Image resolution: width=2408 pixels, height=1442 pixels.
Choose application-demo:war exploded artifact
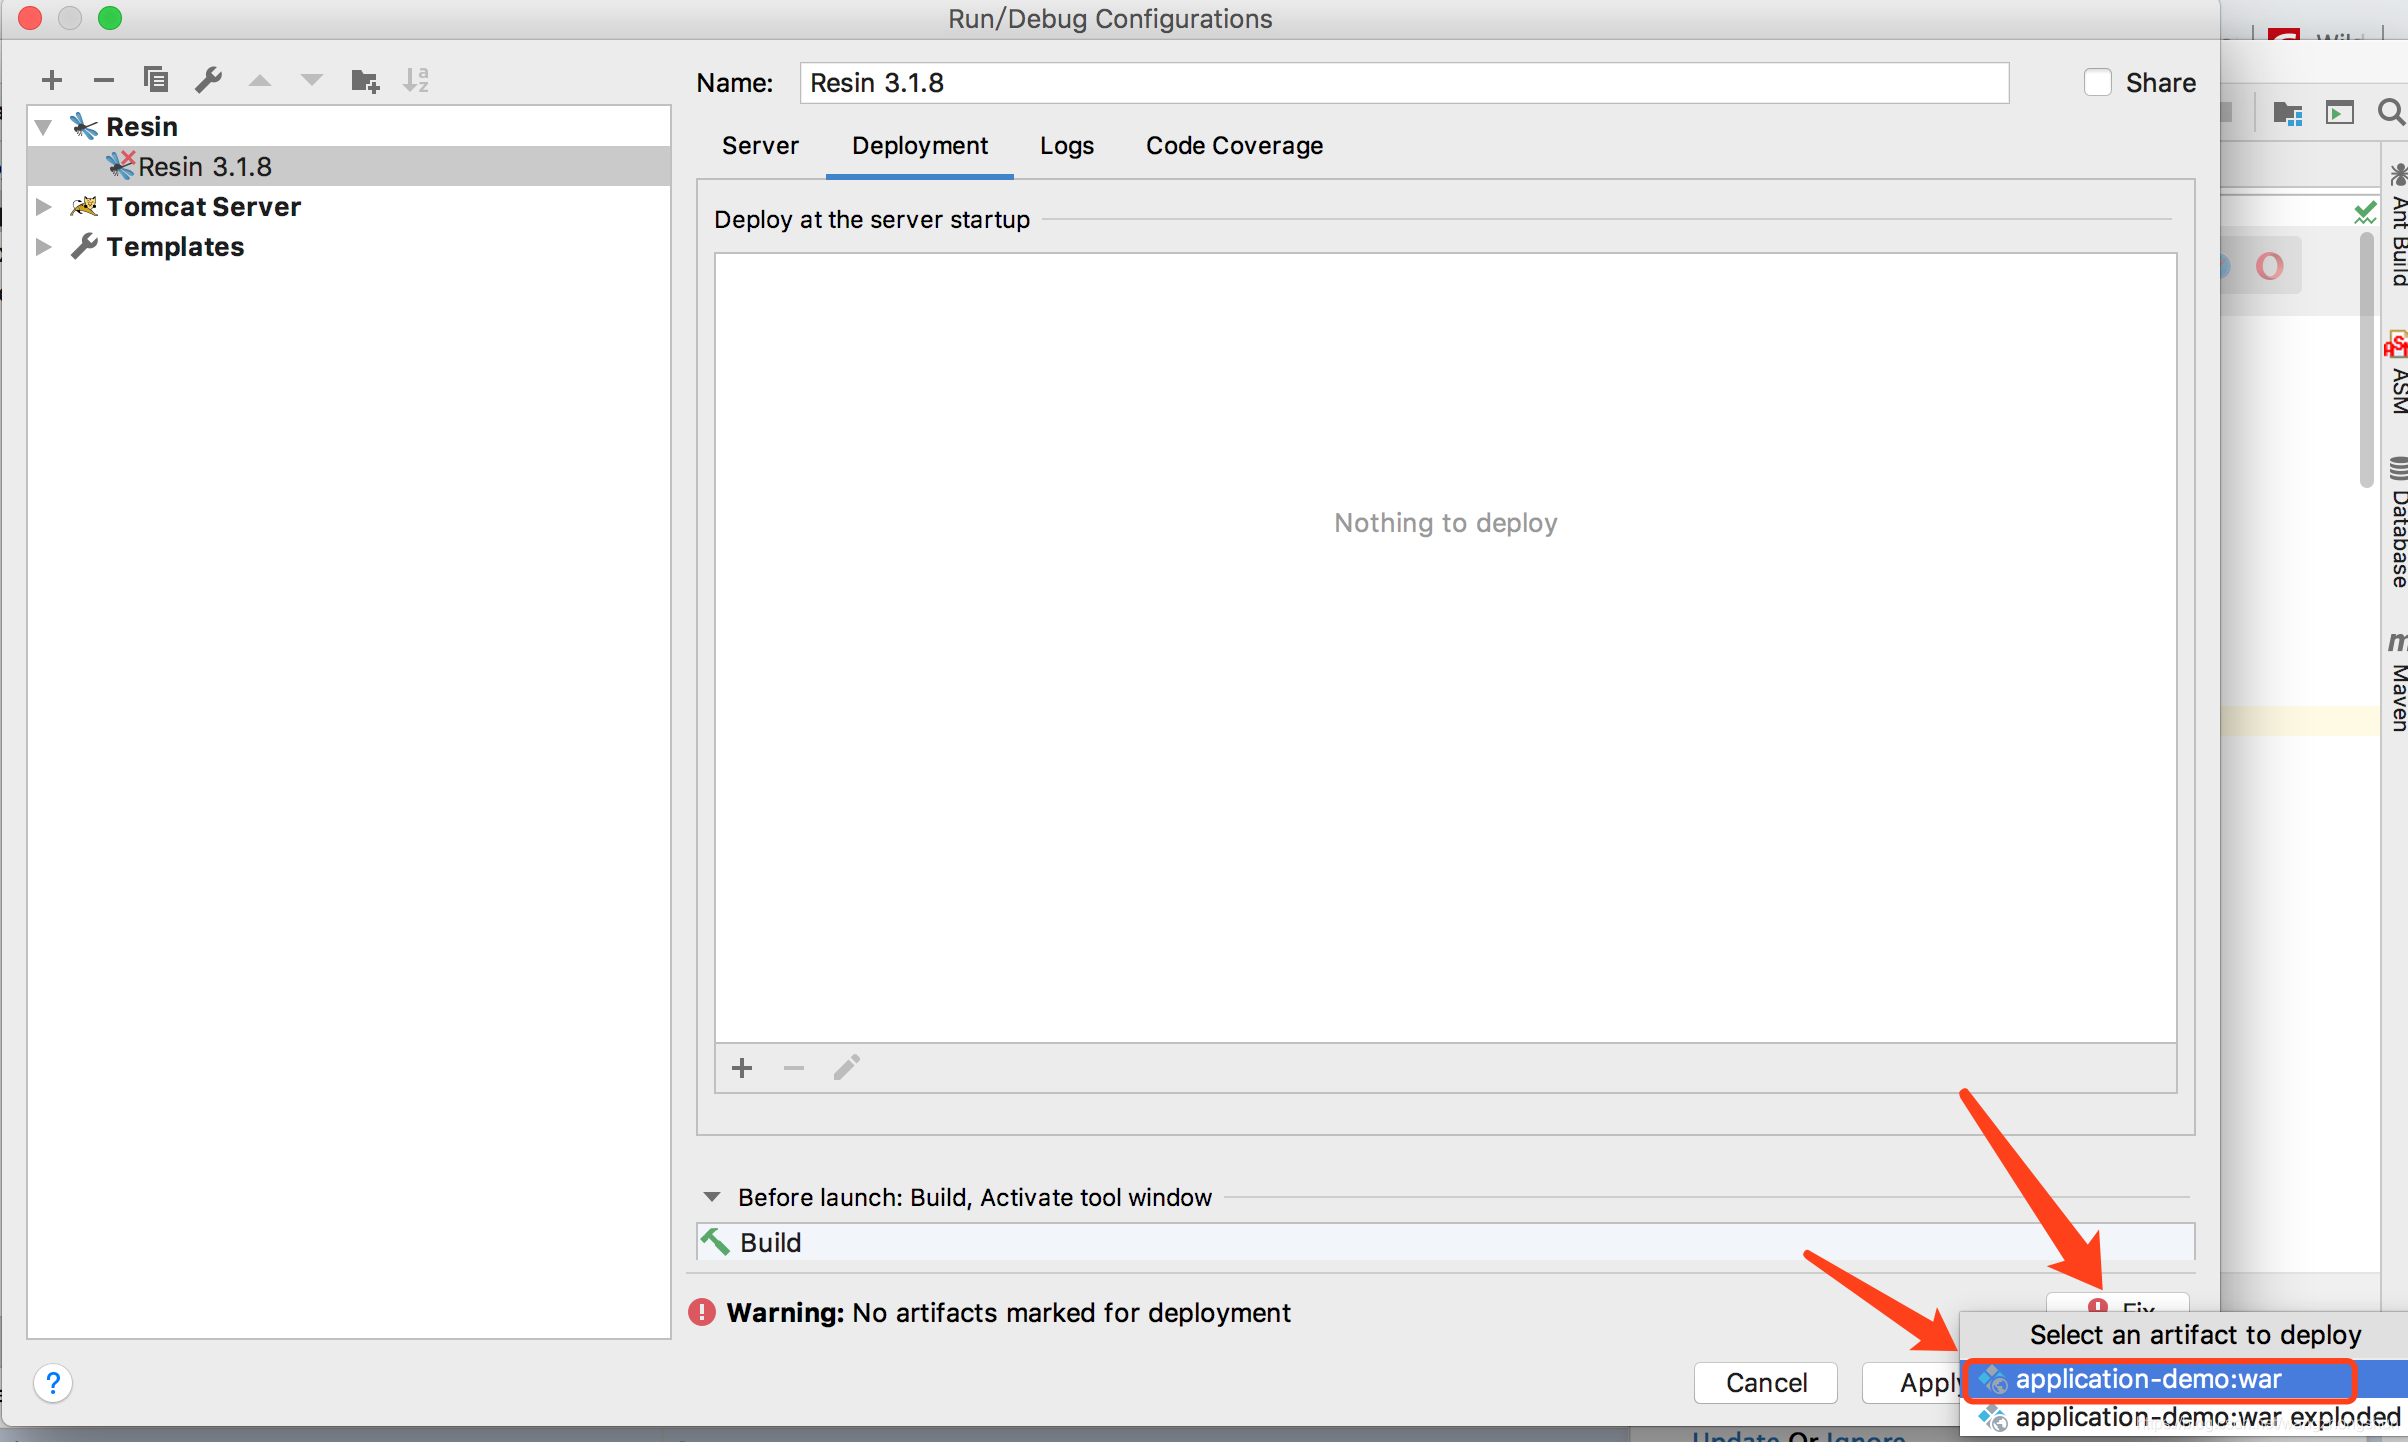coord(2206,1418)
